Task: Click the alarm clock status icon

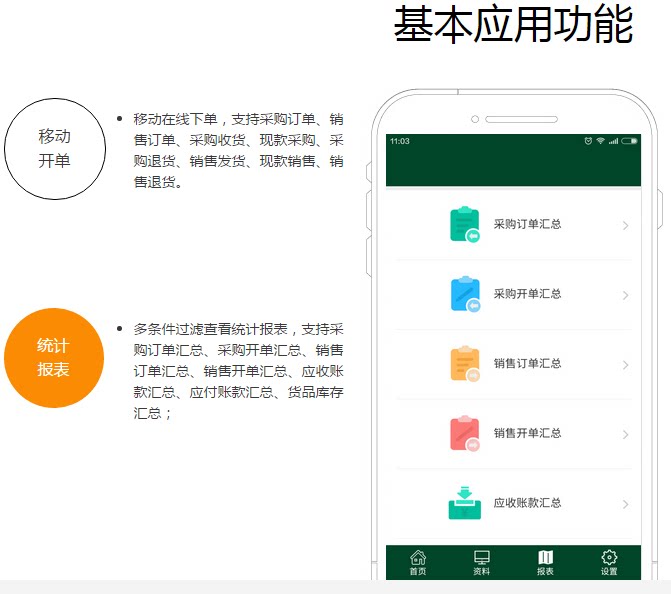Action: 588,141
